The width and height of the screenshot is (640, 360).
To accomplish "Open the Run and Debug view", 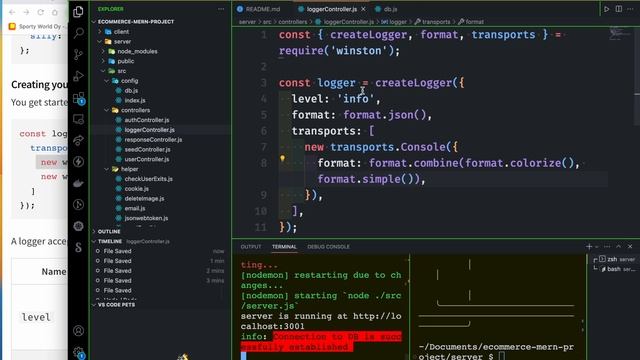I will [78, 76].
